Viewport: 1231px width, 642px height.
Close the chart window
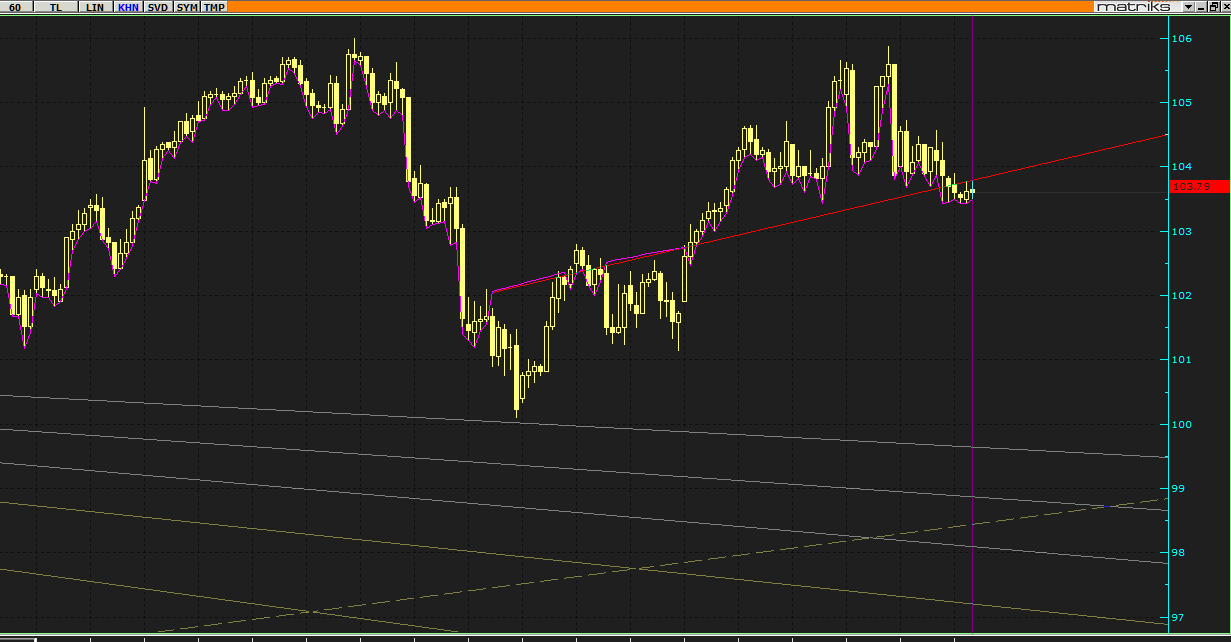pyautogui.click(x=1224, y=7)
